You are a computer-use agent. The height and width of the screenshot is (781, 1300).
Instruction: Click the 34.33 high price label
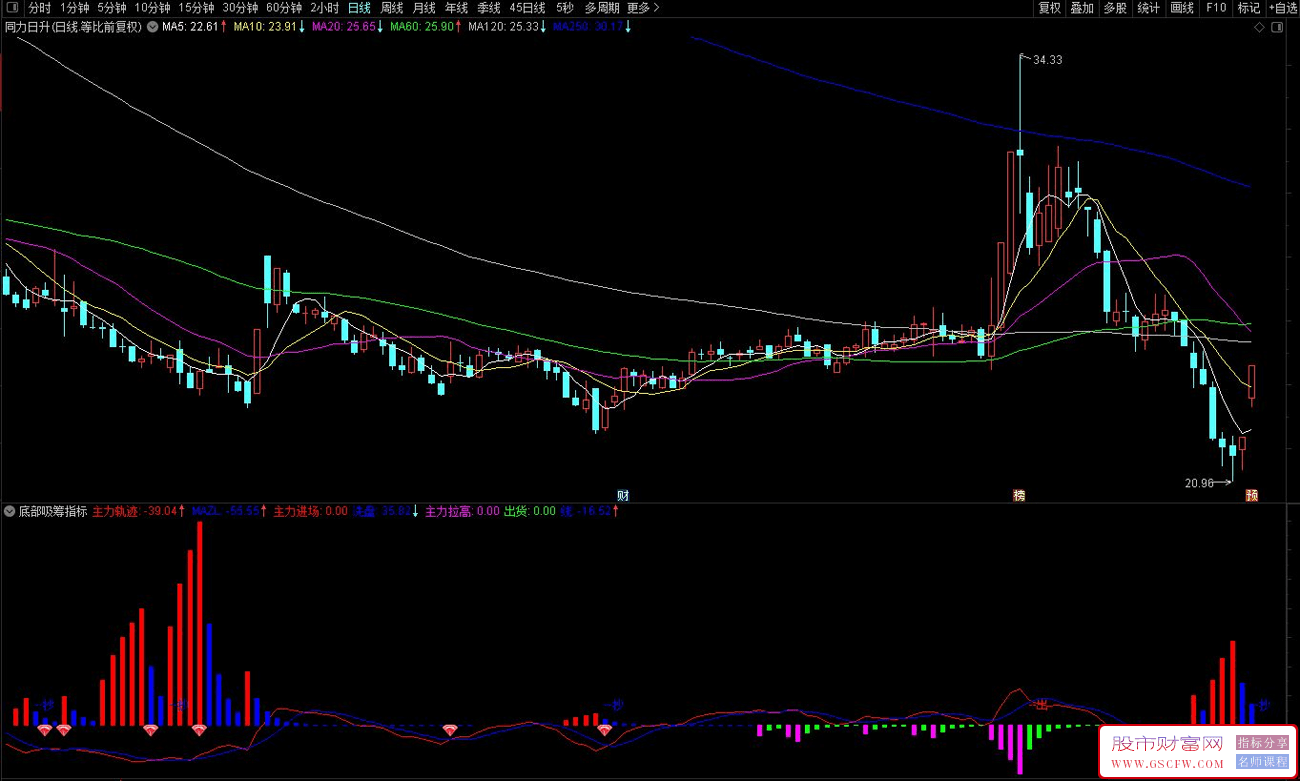1047,60
